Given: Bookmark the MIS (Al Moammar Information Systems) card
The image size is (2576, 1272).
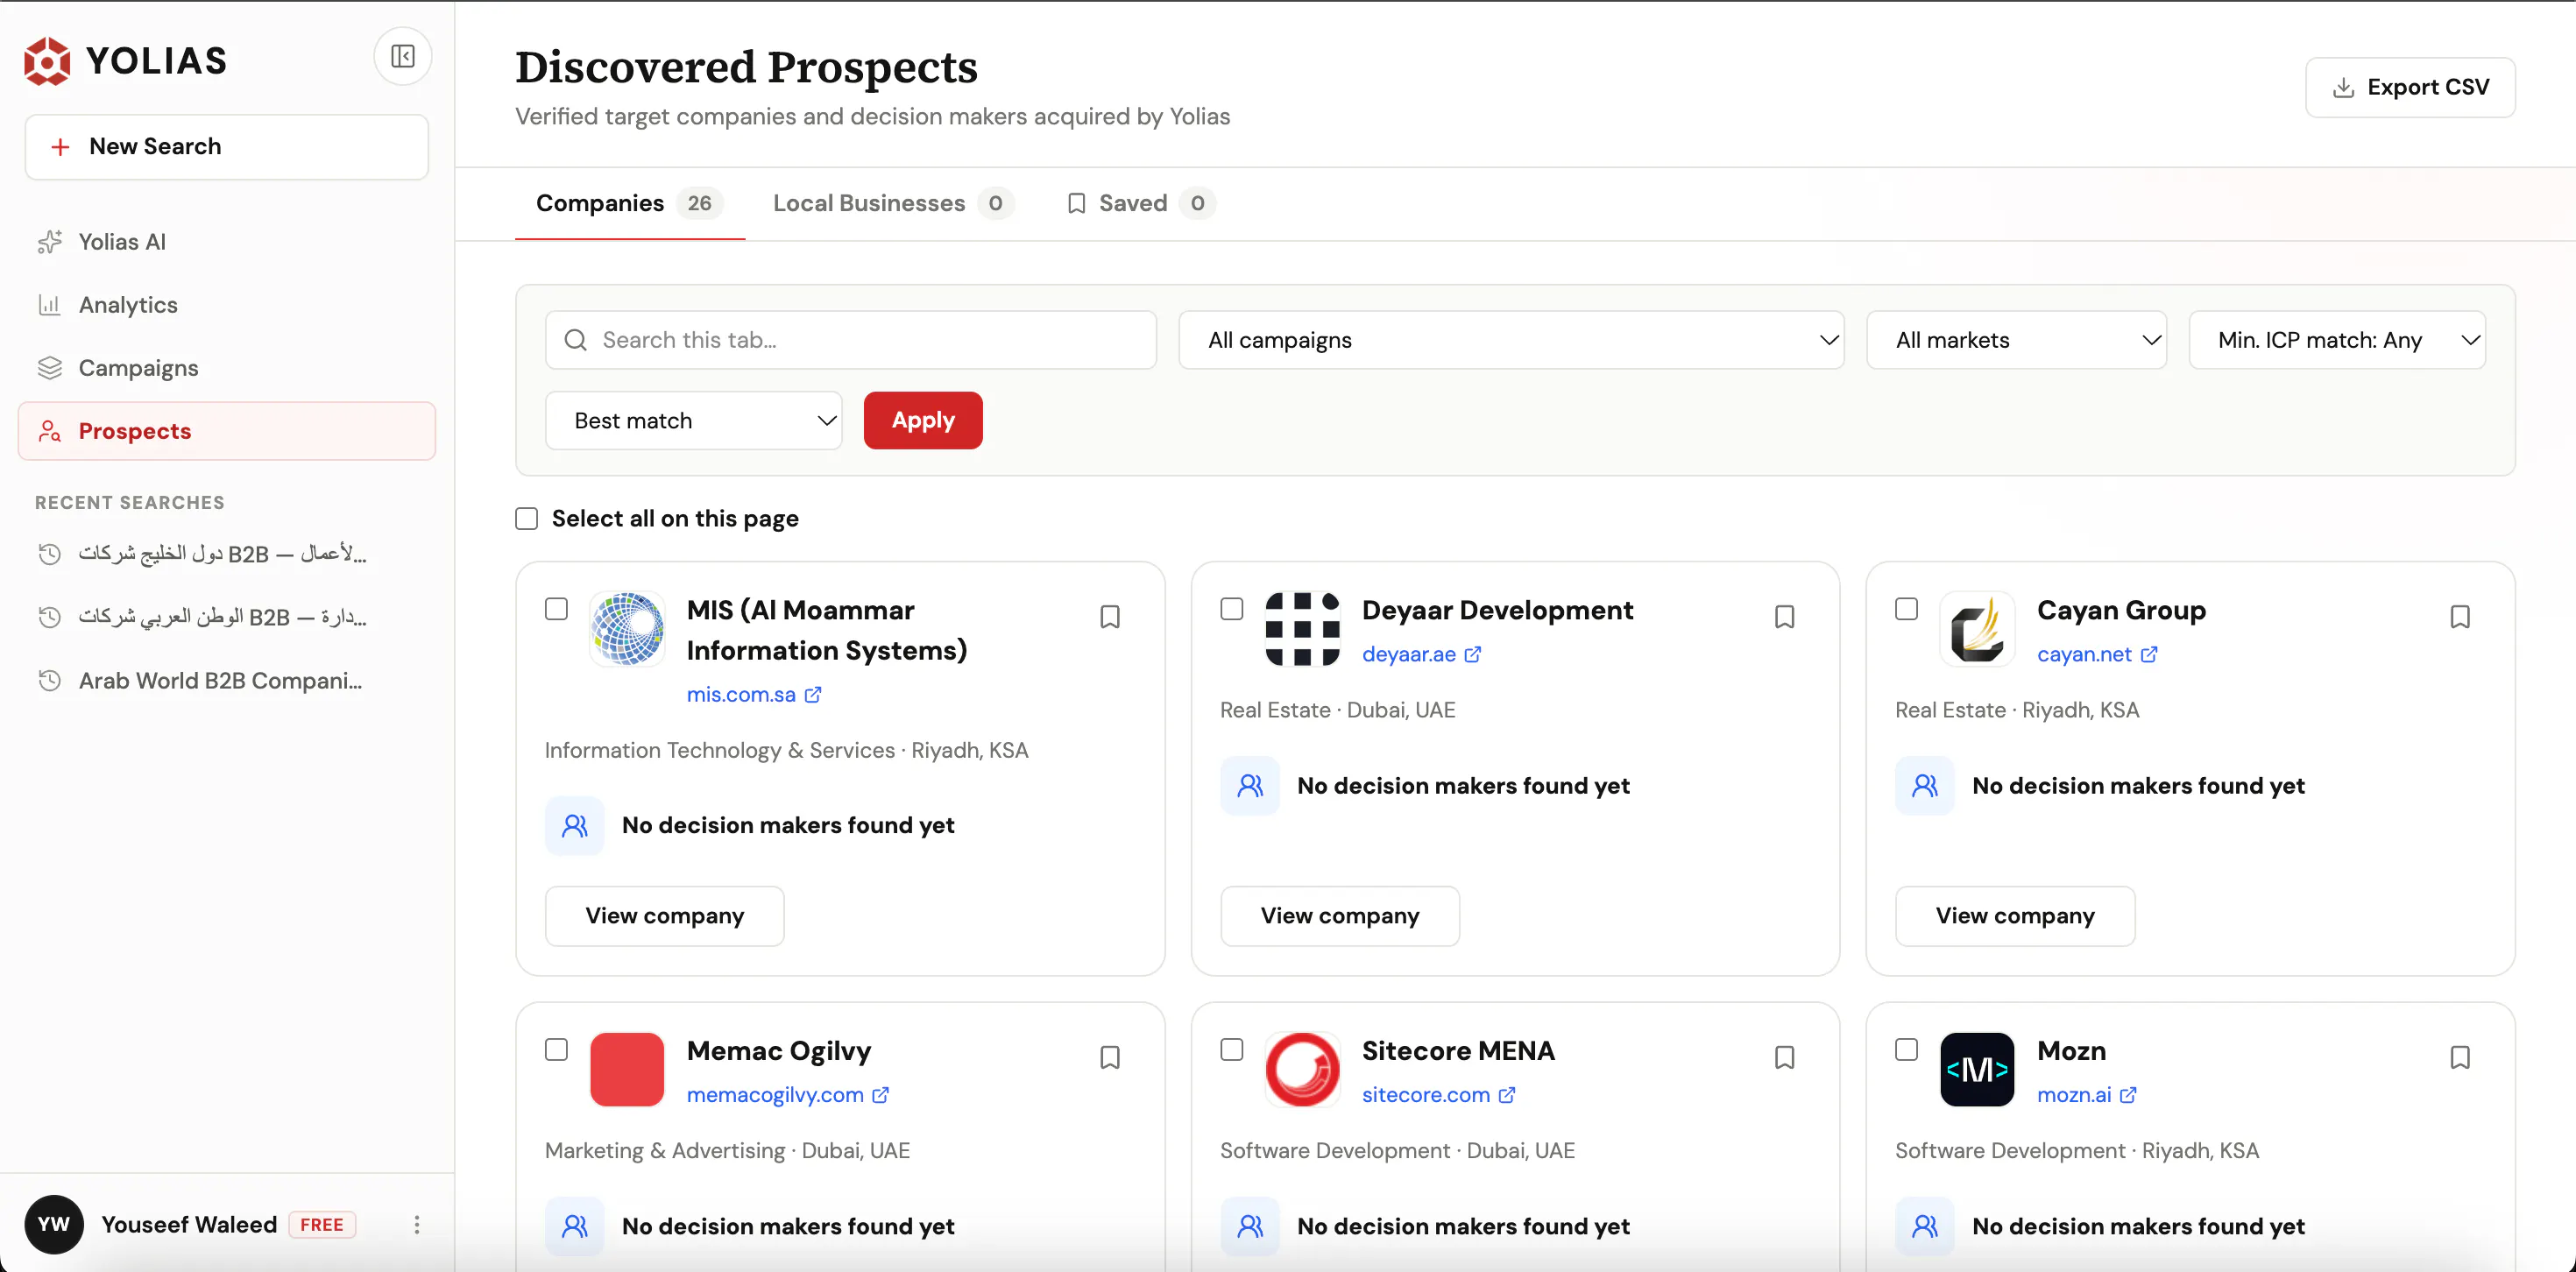Looking at the screenshot, I should click(x=1109, y=617).
